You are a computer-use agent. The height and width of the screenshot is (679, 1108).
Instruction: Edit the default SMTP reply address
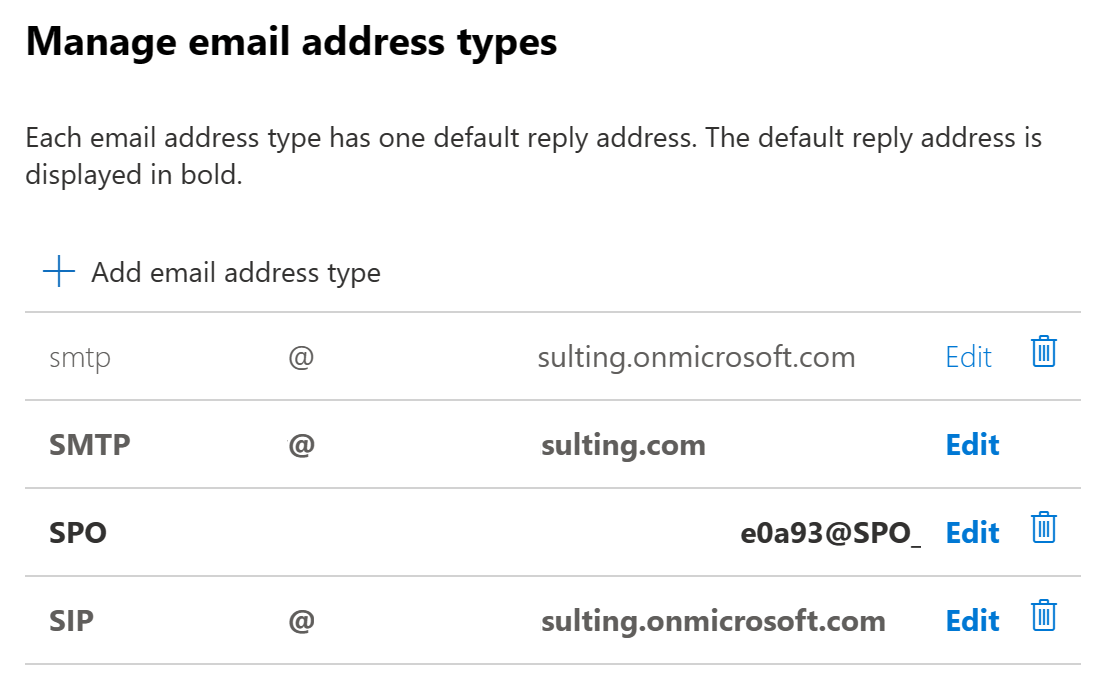point(972,444)
